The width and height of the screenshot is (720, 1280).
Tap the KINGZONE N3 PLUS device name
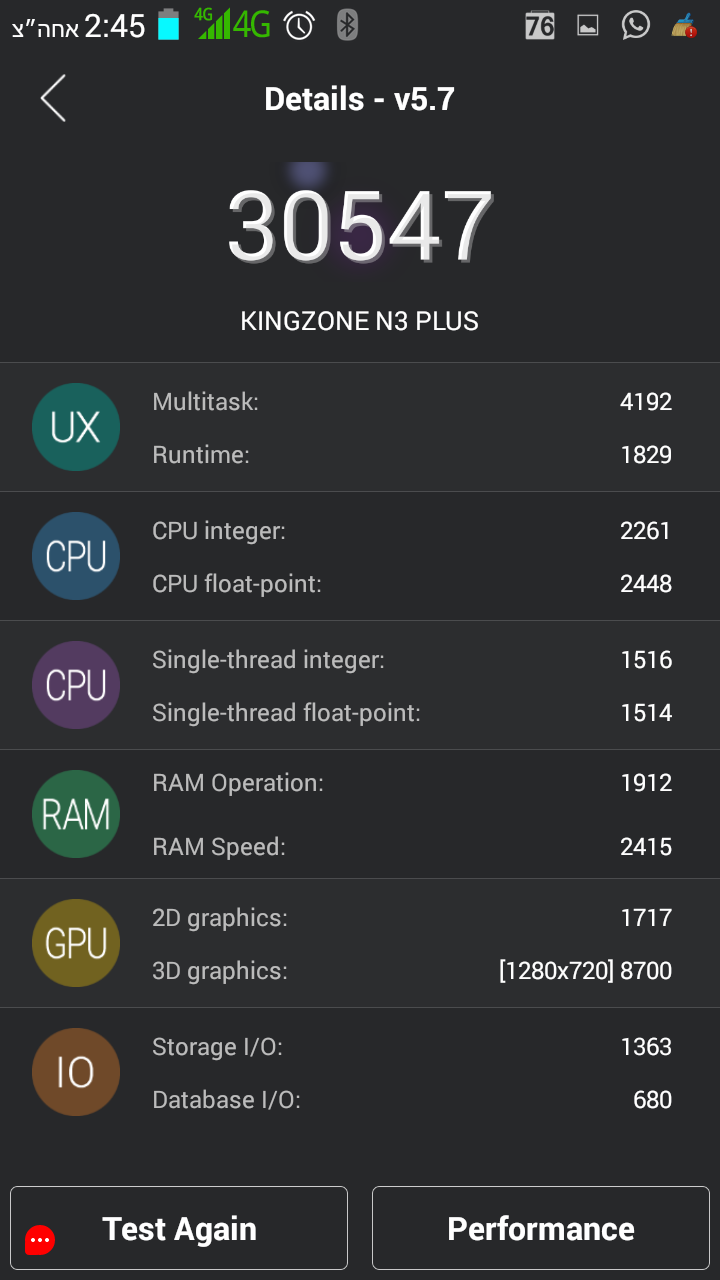point(360,321)
